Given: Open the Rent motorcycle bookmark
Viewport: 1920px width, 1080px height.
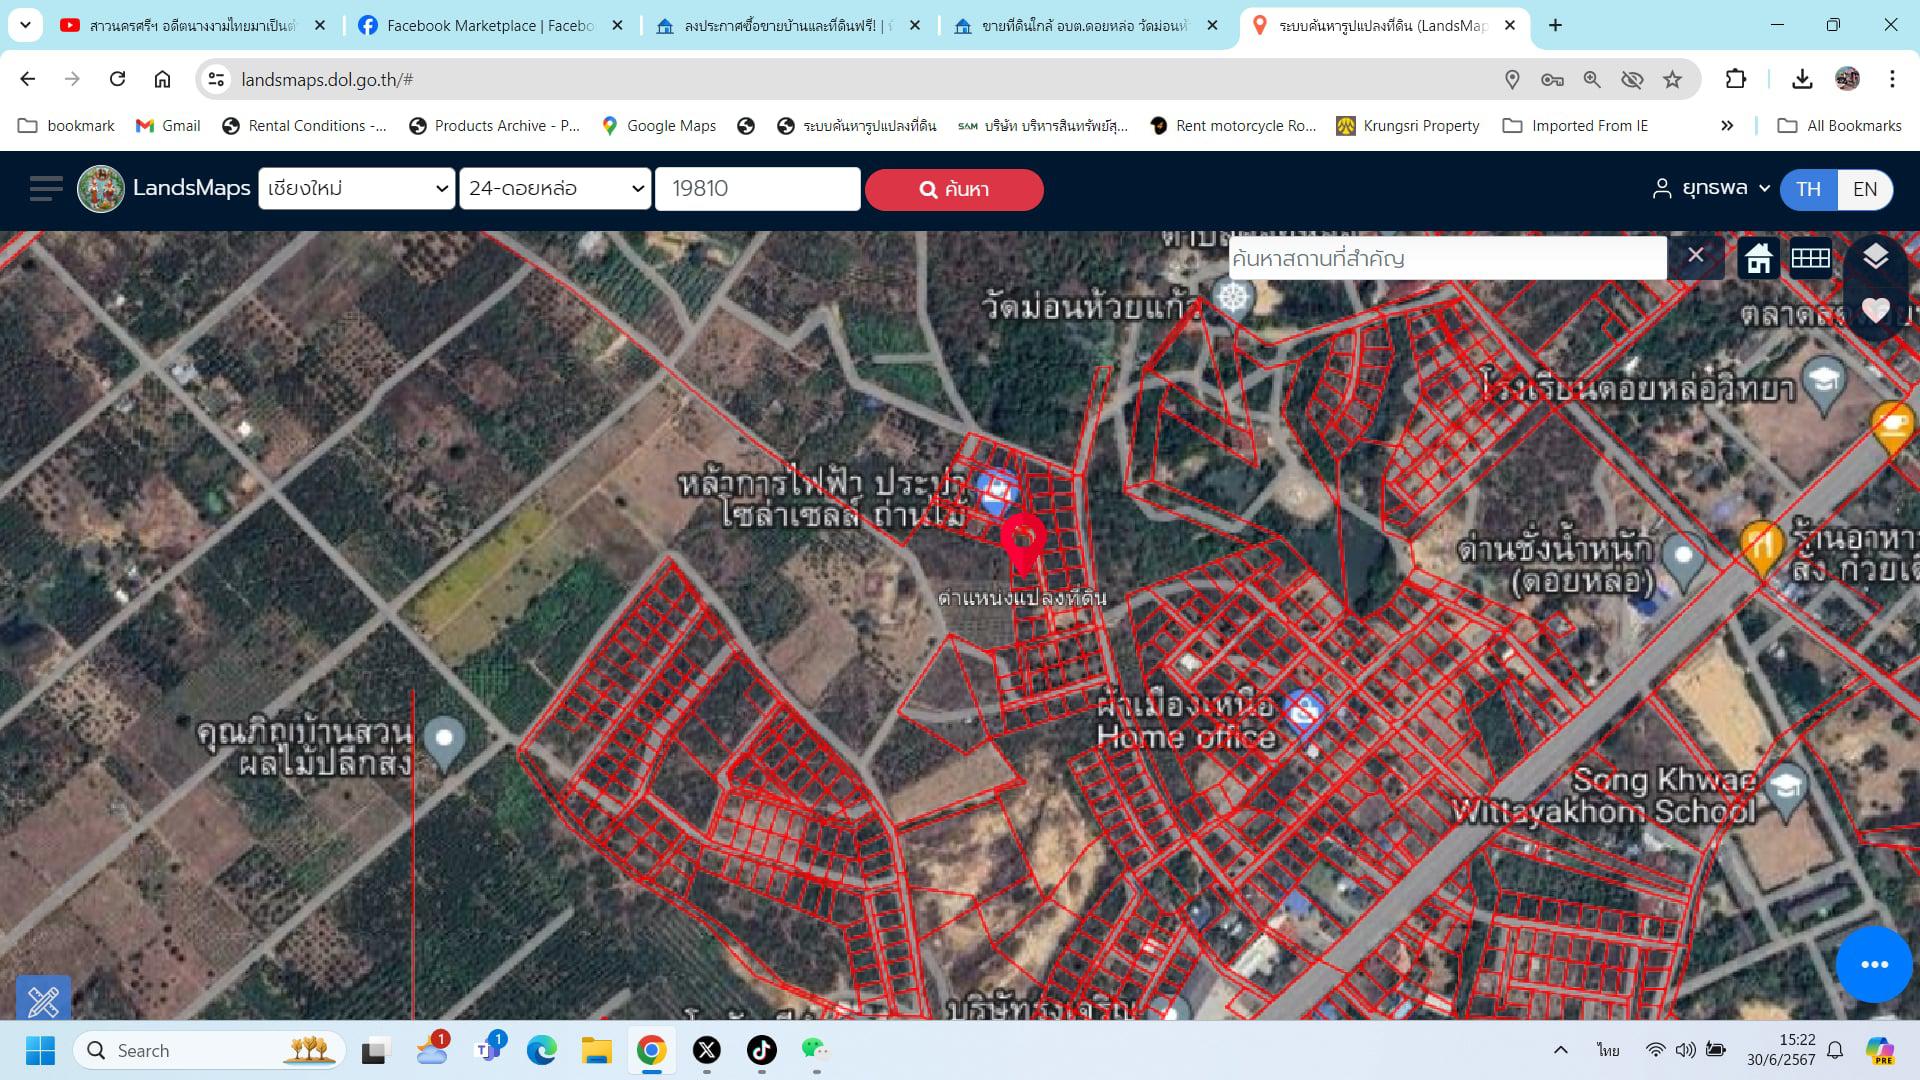Looking at the screenshot, I should tap(1233, 126).
